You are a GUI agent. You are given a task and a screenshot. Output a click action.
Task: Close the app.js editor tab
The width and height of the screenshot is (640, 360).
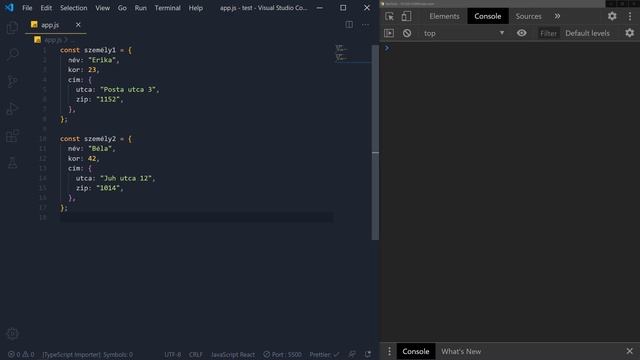tap(78, 25)
